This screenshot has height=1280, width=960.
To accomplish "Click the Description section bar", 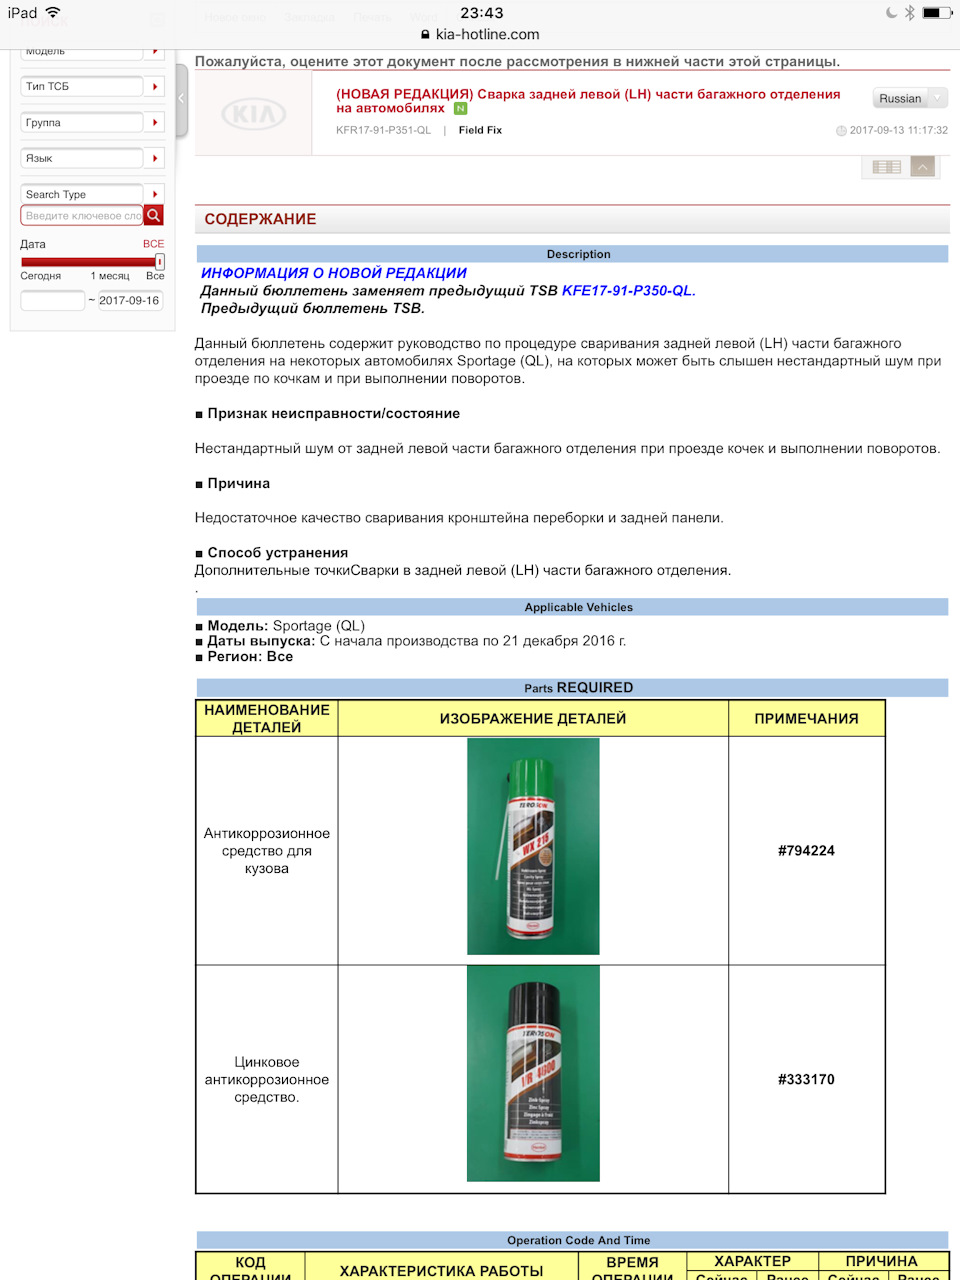I will pyautogui.click(x=572, y=254).
